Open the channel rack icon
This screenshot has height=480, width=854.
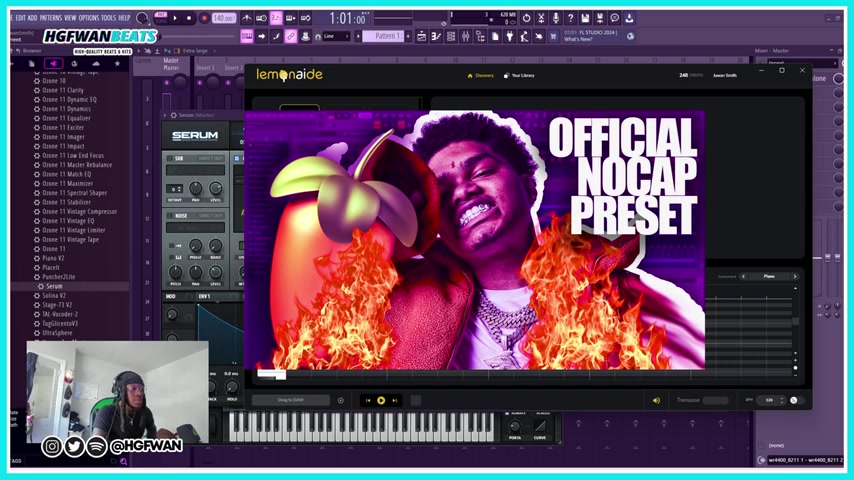[x=451, y=36]
